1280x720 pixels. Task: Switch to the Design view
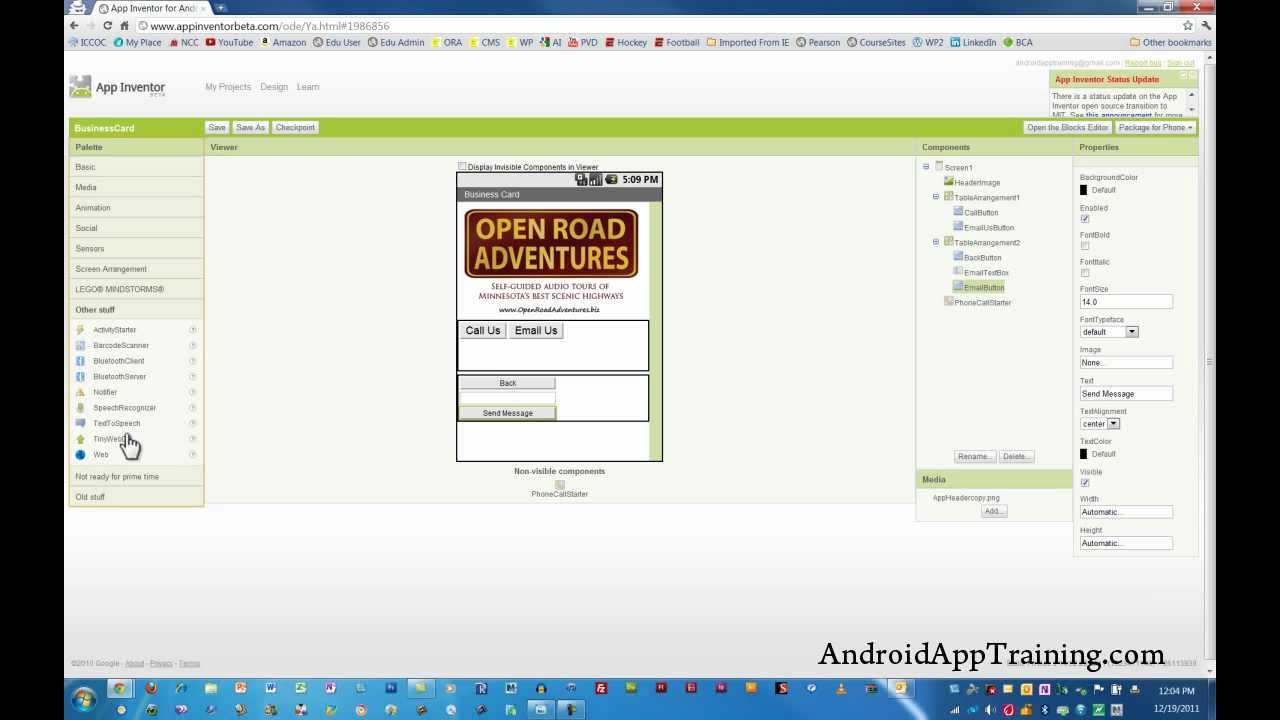(x=274, y=87)
